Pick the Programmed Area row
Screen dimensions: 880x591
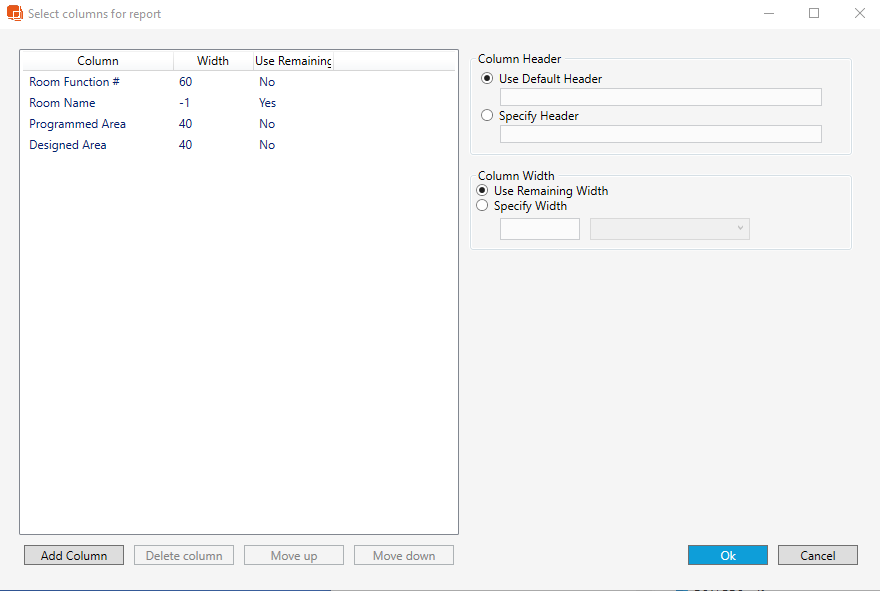click(x=77, y=124)
